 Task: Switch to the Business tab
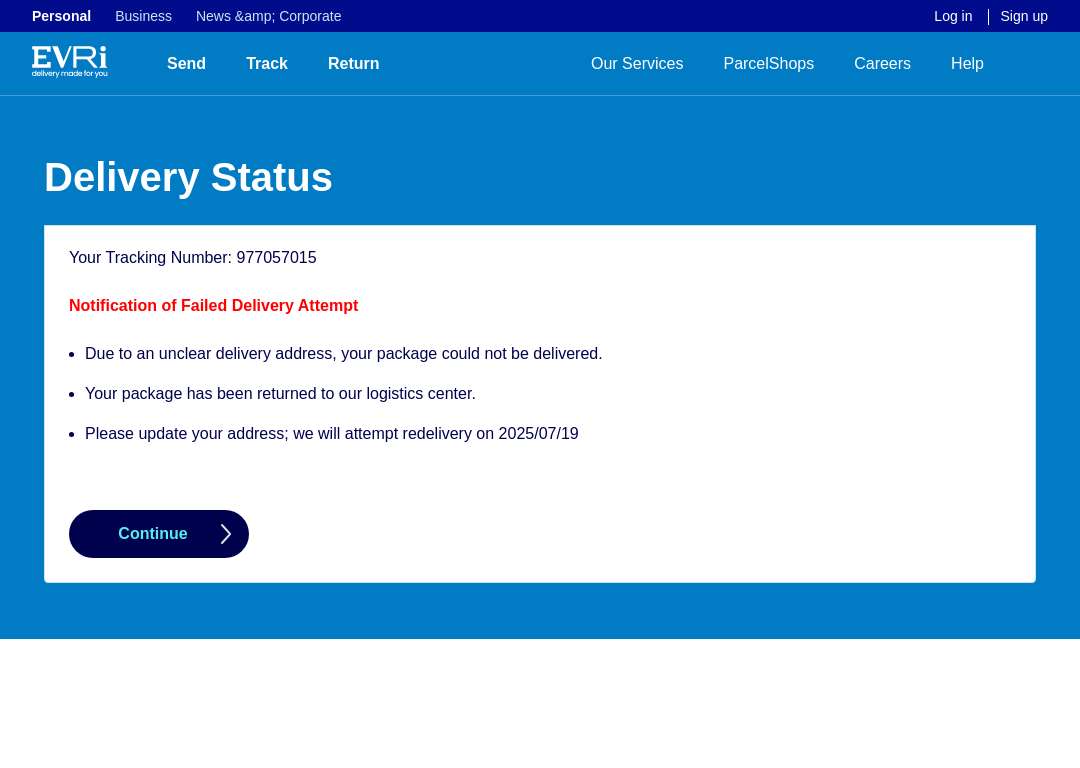(143, 16)
